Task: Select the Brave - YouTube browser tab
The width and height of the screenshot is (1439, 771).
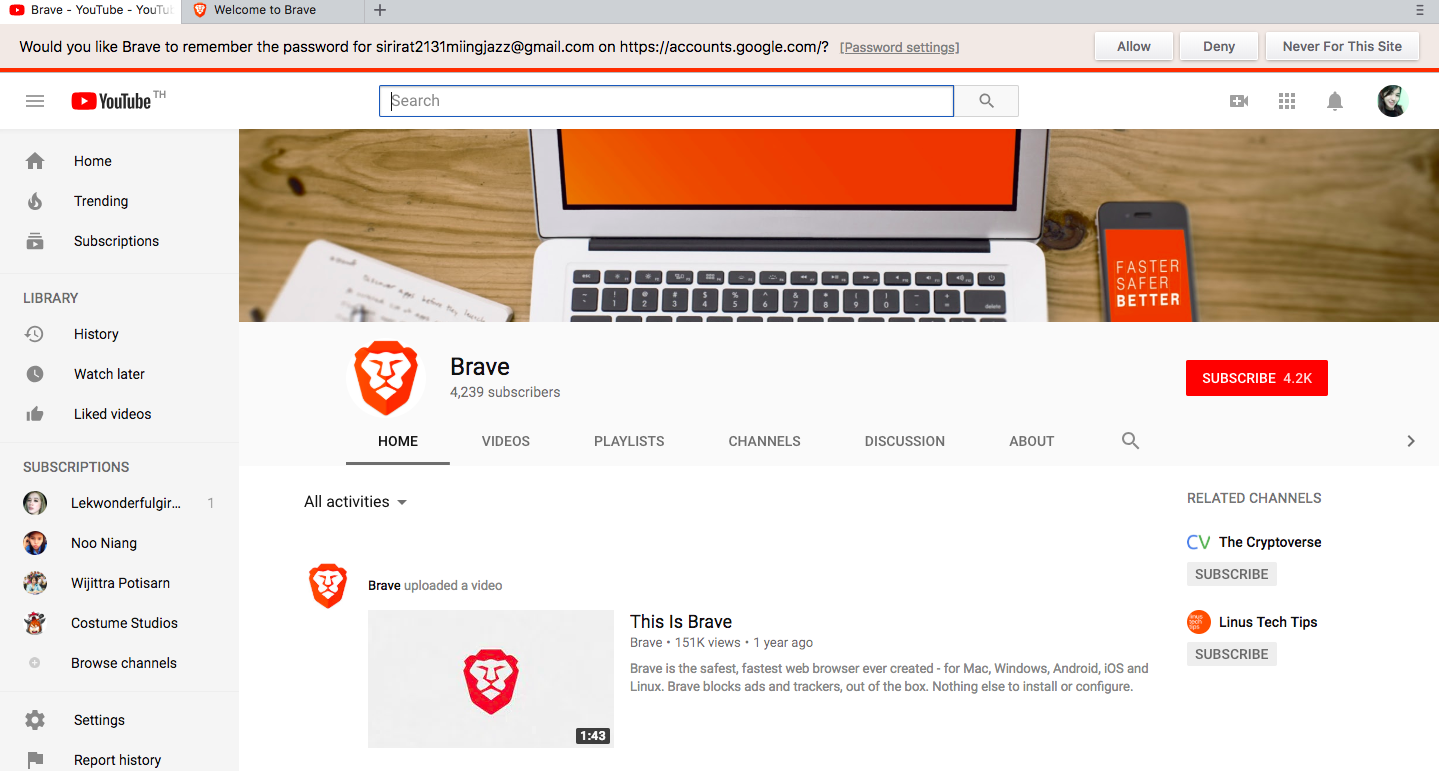Action: 90,10
